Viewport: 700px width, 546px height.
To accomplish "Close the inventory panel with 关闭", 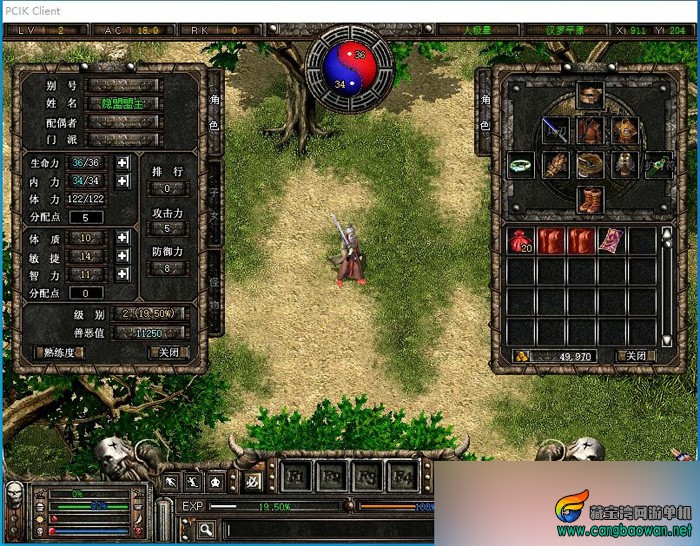I will coord(636,356).
